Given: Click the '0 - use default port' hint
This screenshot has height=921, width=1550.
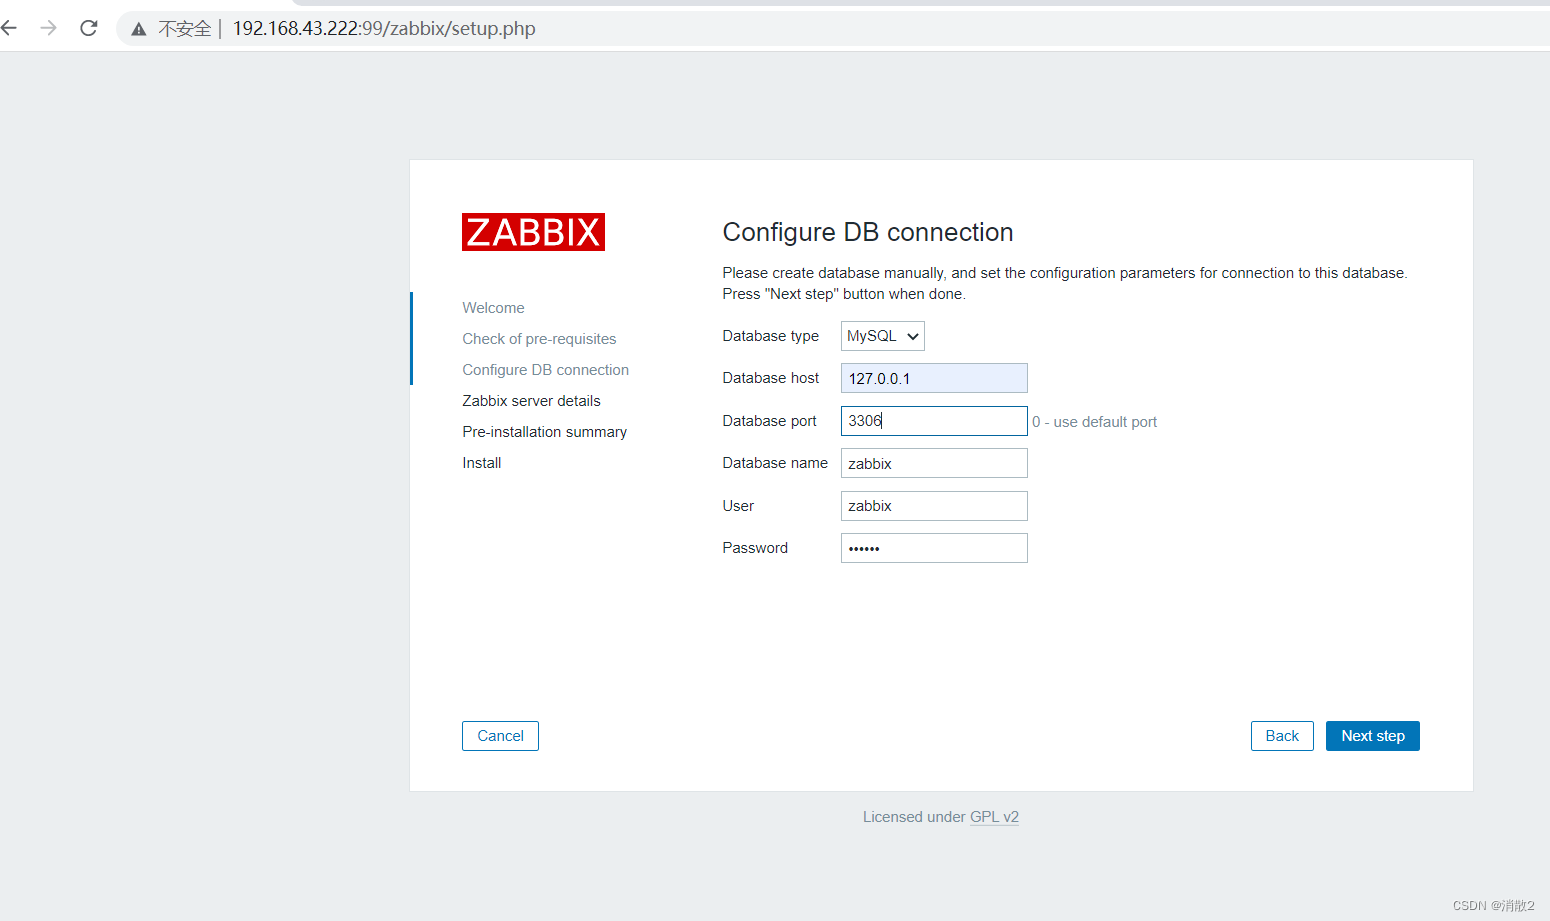Looking at the screenshot, I should [x=1094, y=422].
